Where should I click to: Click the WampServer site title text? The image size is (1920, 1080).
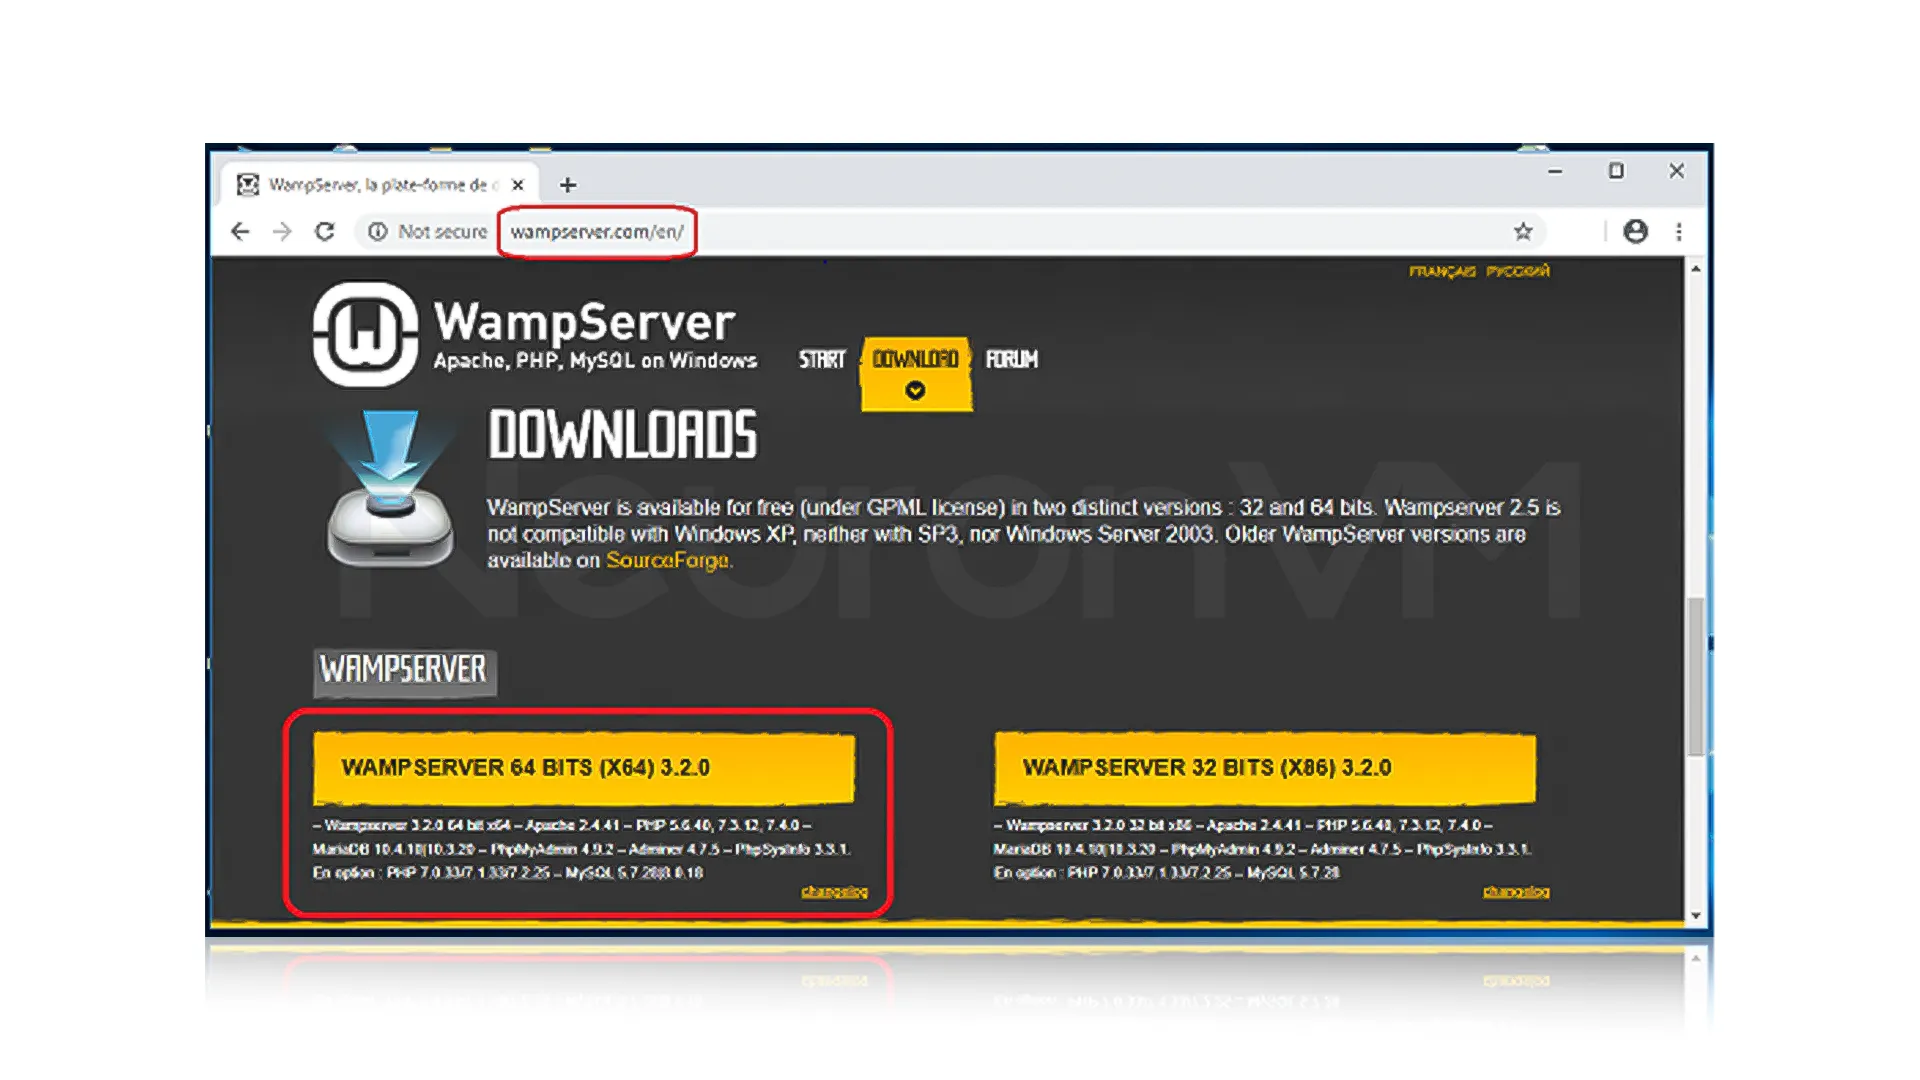click(584, 322)
